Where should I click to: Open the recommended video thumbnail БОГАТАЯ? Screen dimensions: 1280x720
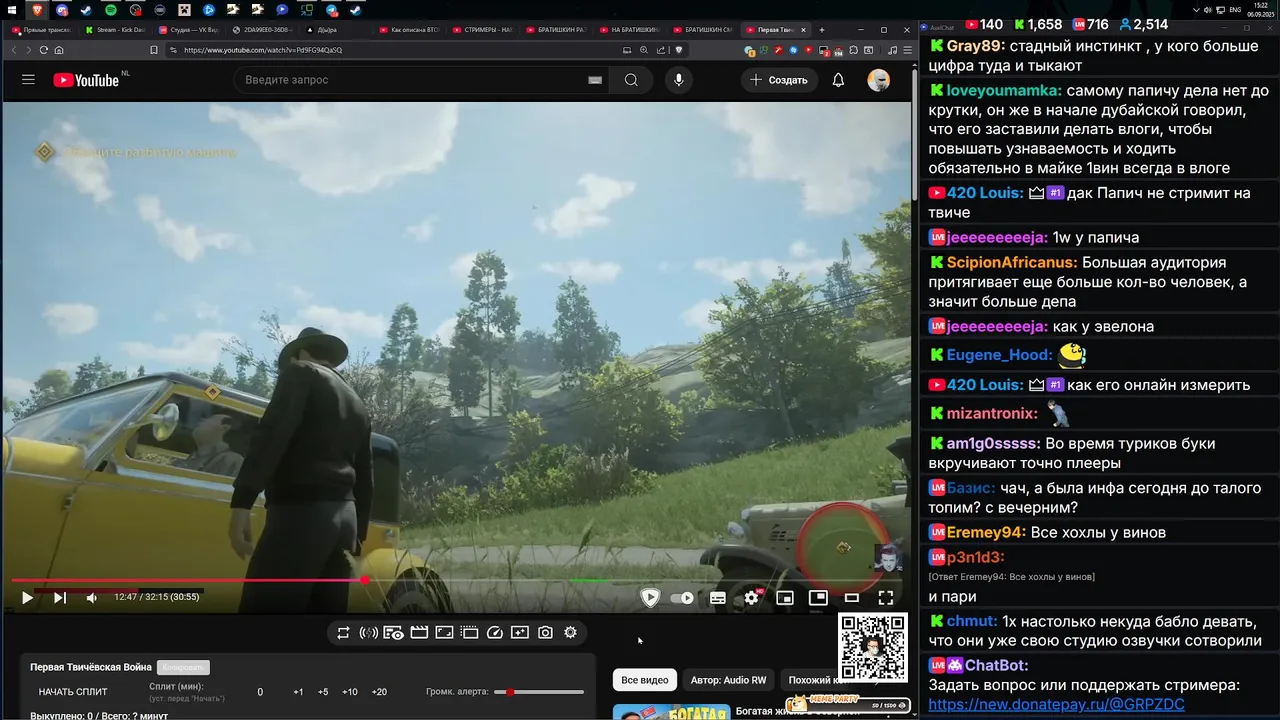[671, 712]
